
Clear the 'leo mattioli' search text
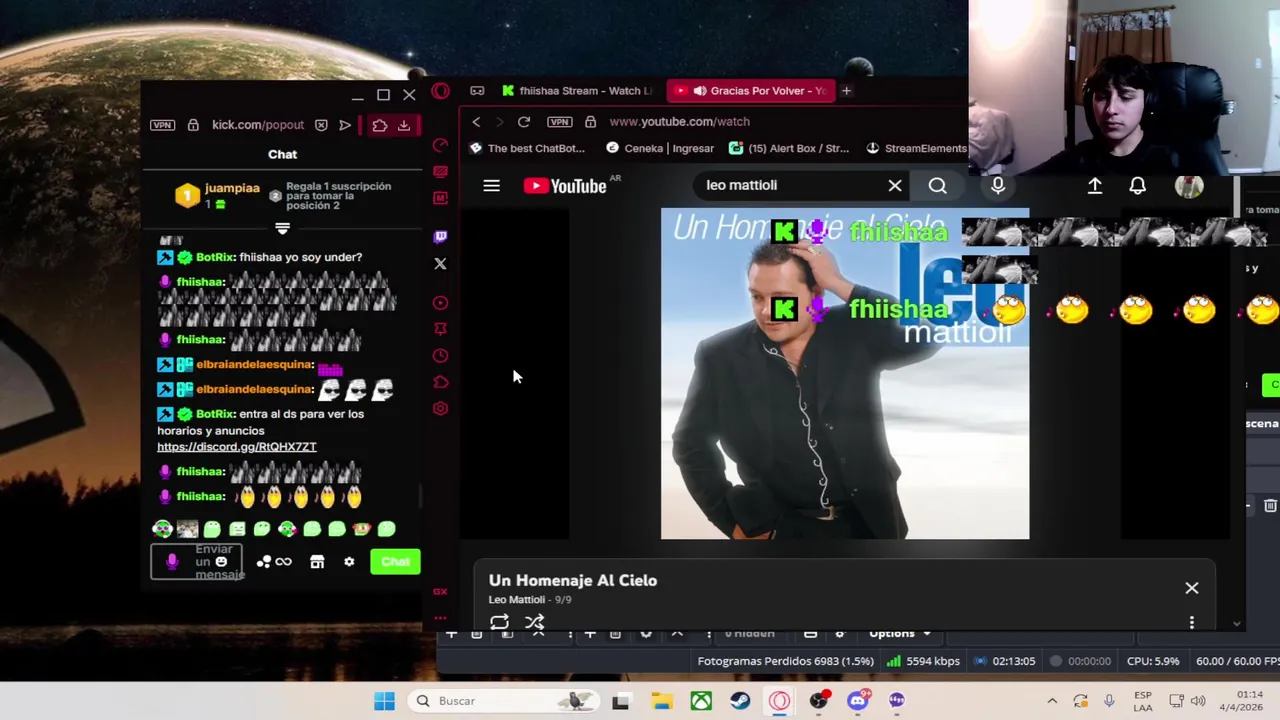895,185
